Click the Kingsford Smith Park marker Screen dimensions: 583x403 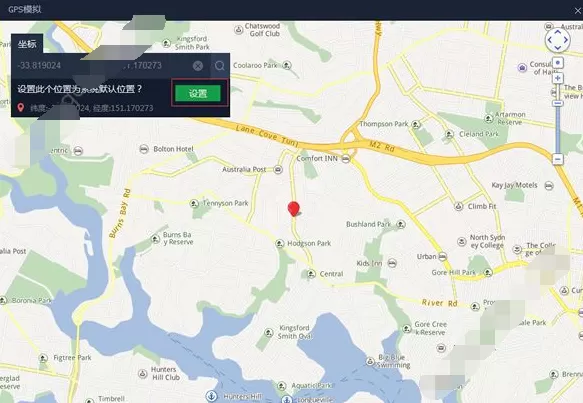coord(167,43)
